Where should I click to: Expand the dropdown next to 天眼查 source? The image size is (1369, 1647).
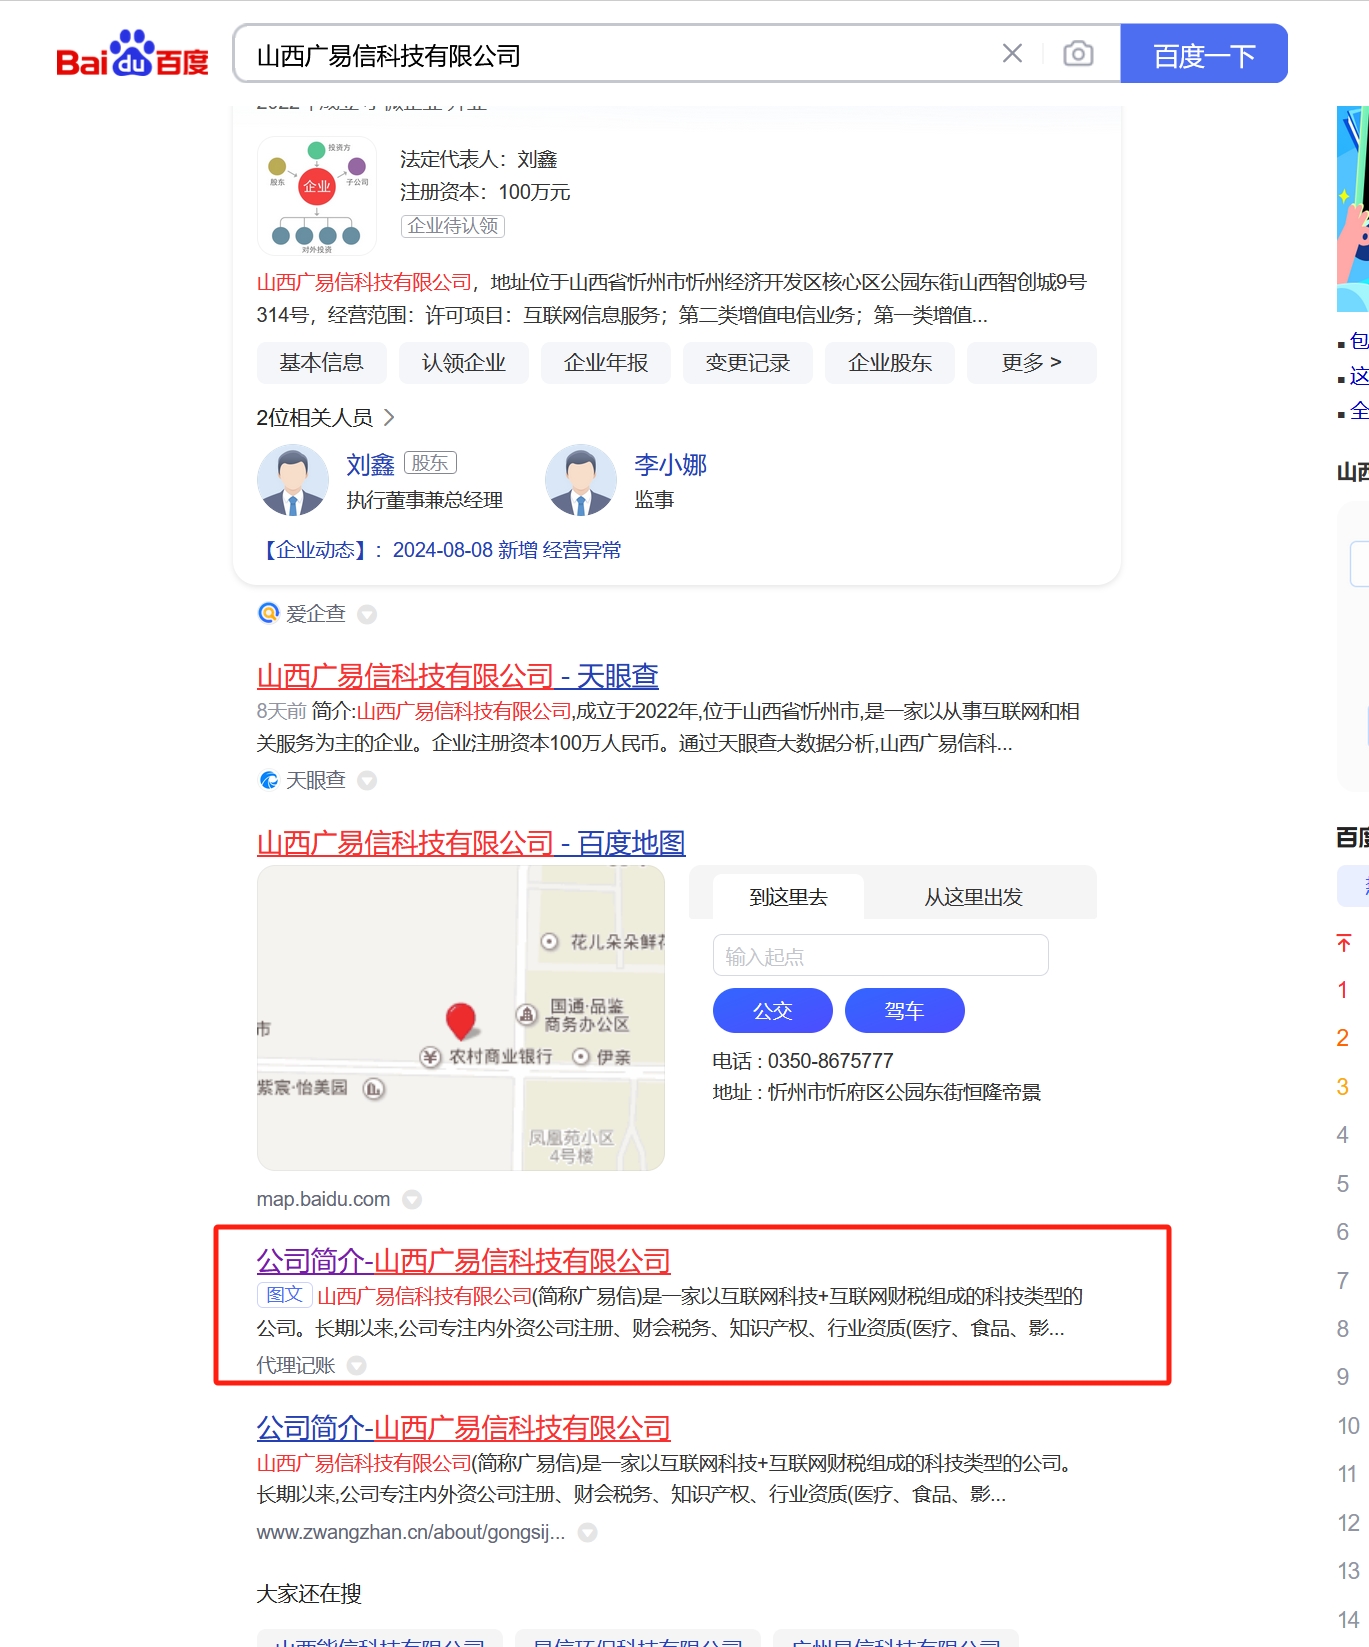click(367, 780)
